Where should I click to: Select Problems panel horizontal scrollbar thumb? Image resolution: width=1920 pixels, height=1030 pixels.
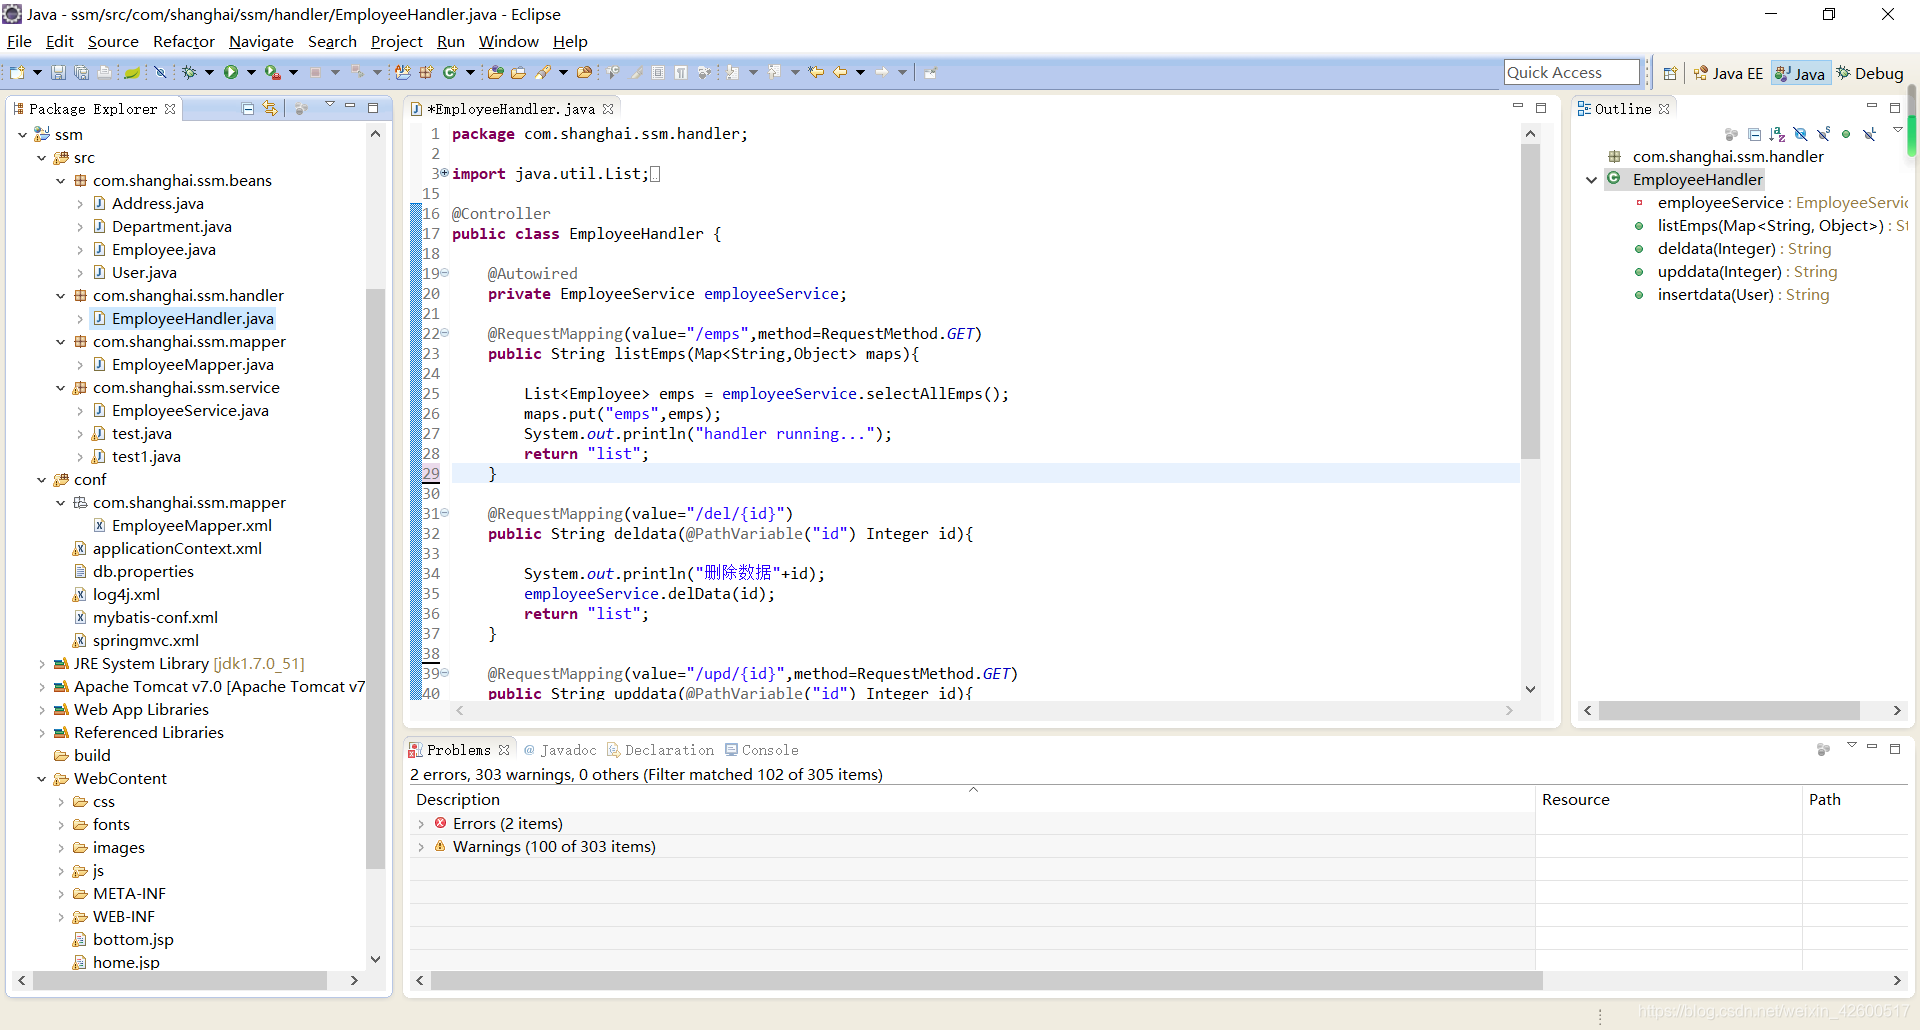coord(987,981)
